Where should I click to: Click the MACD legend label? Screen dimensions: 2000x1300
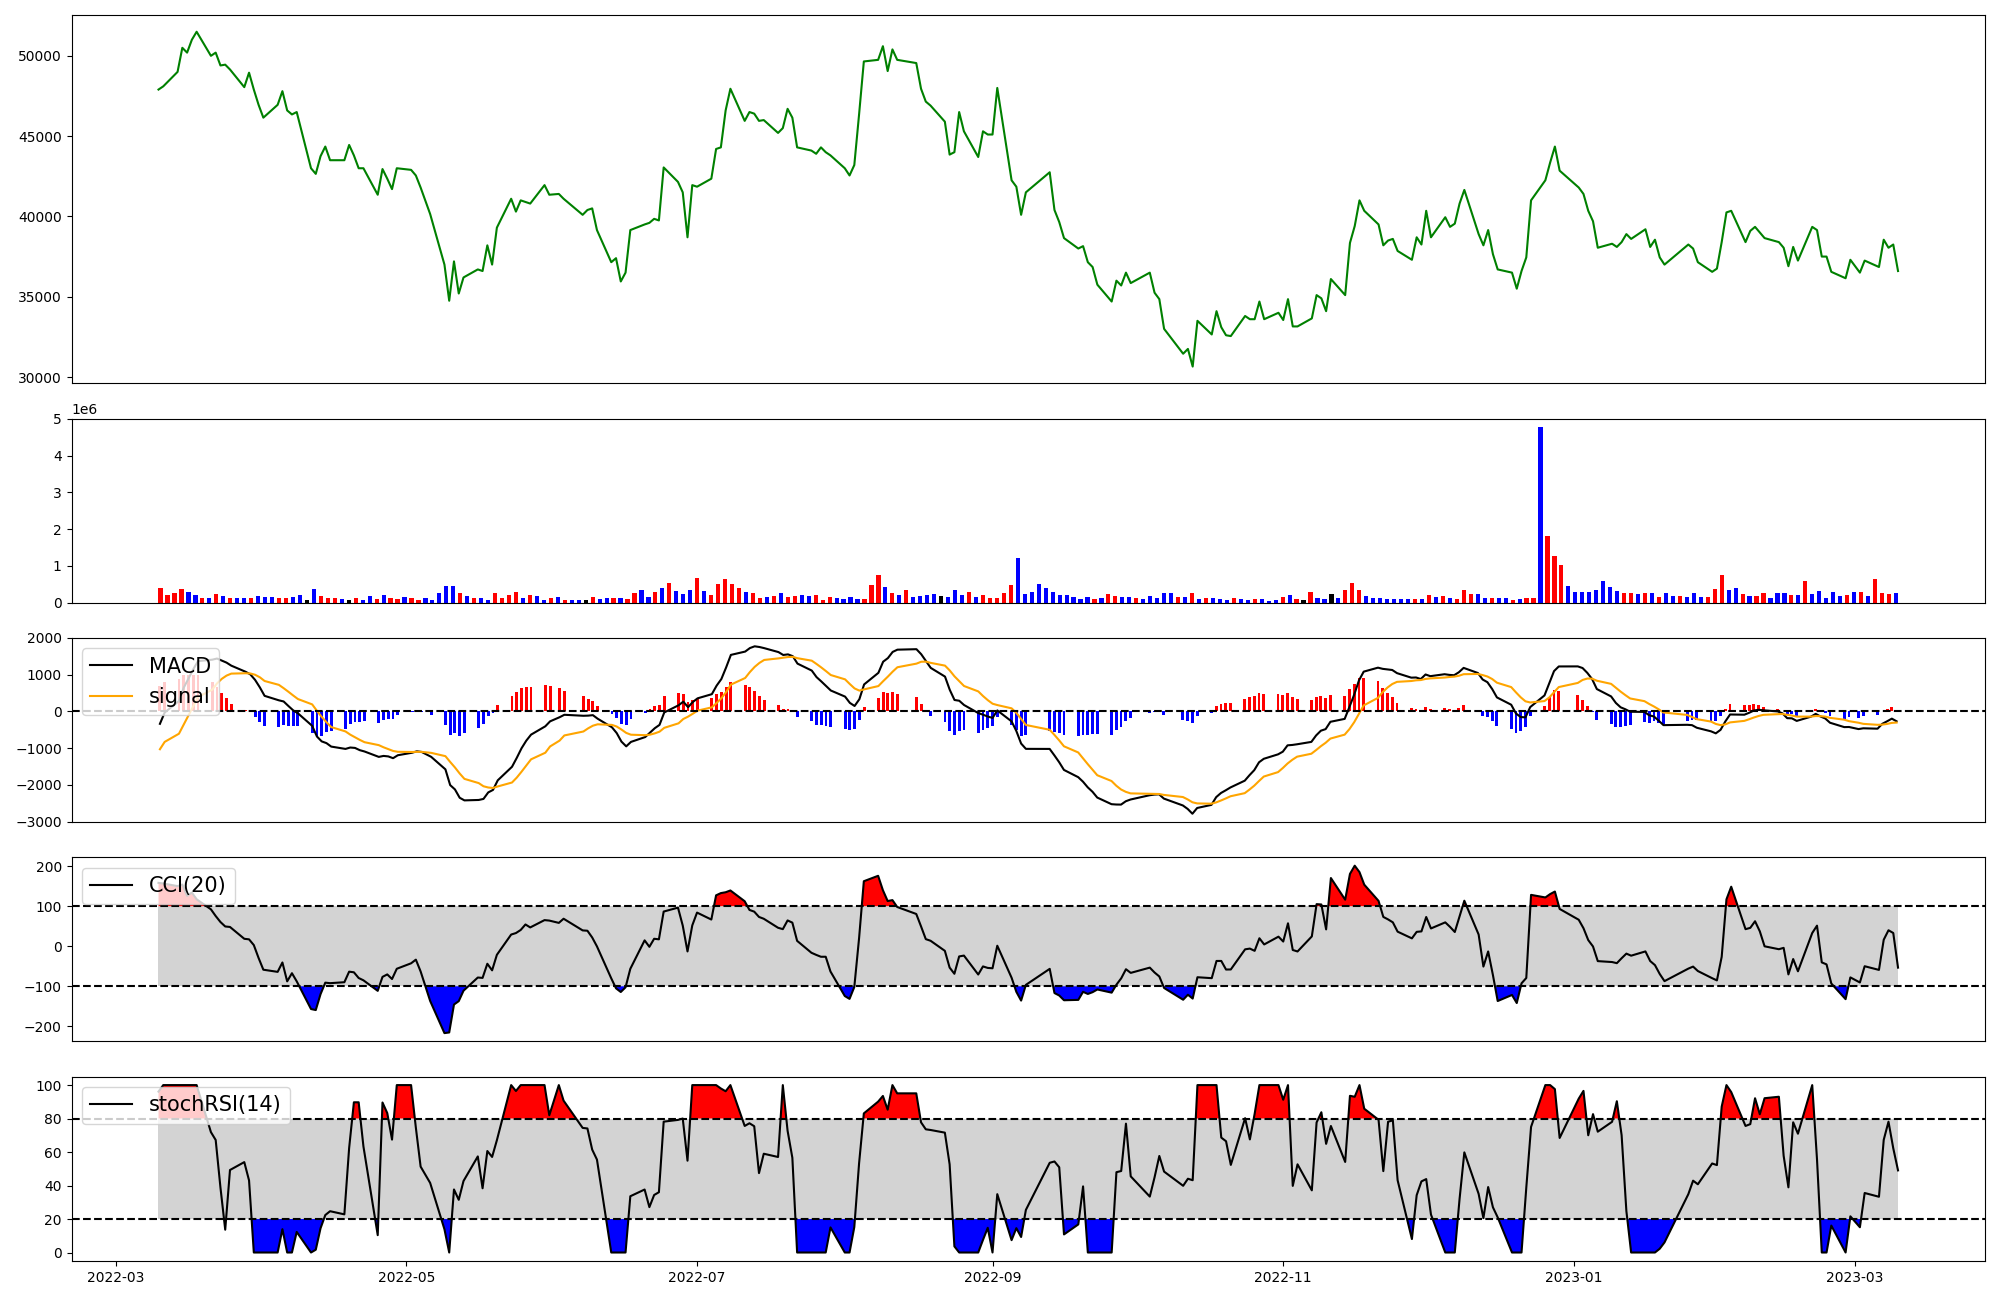tap(179, 666)
